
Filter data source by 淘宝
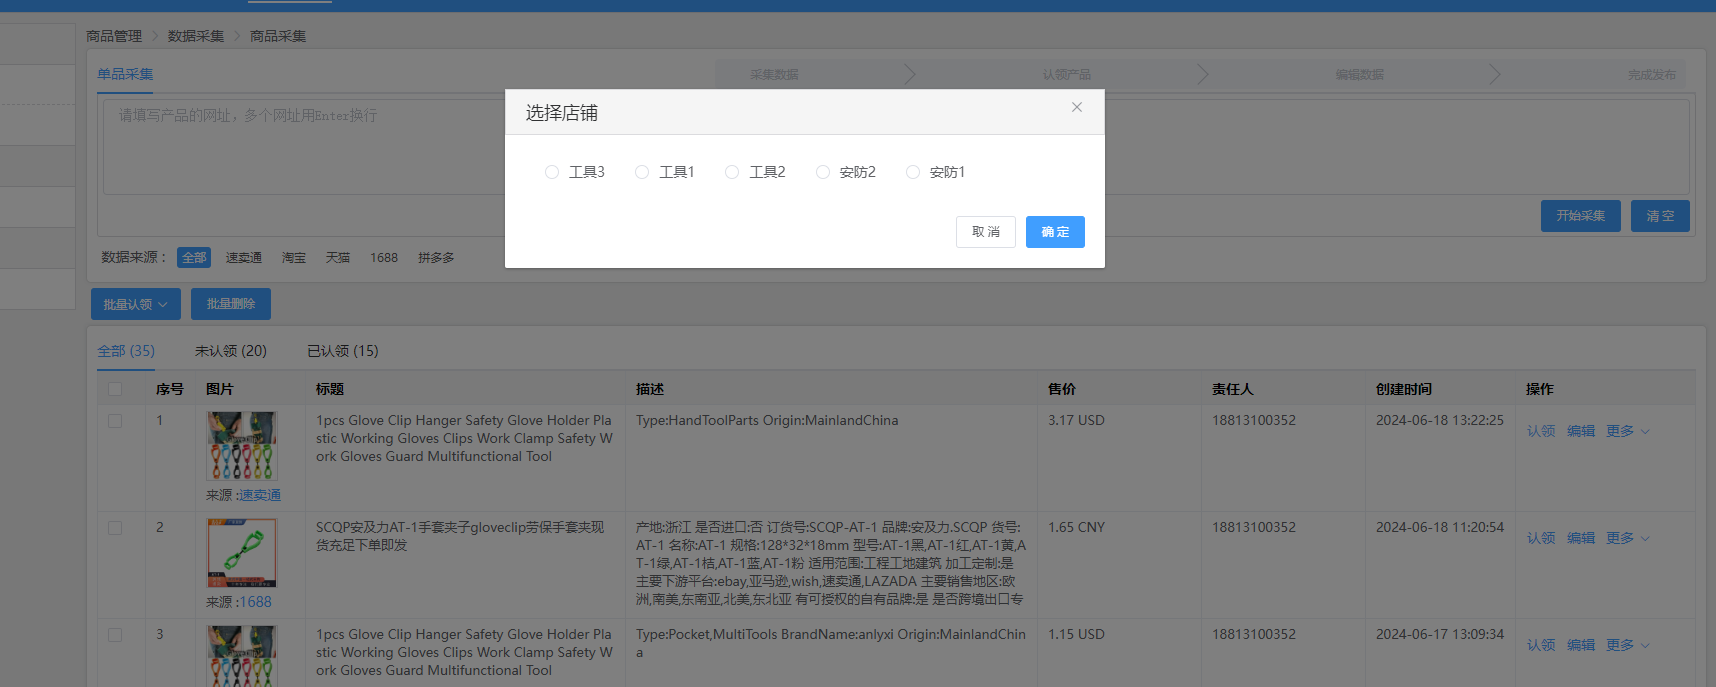click(x=294, y=258)
